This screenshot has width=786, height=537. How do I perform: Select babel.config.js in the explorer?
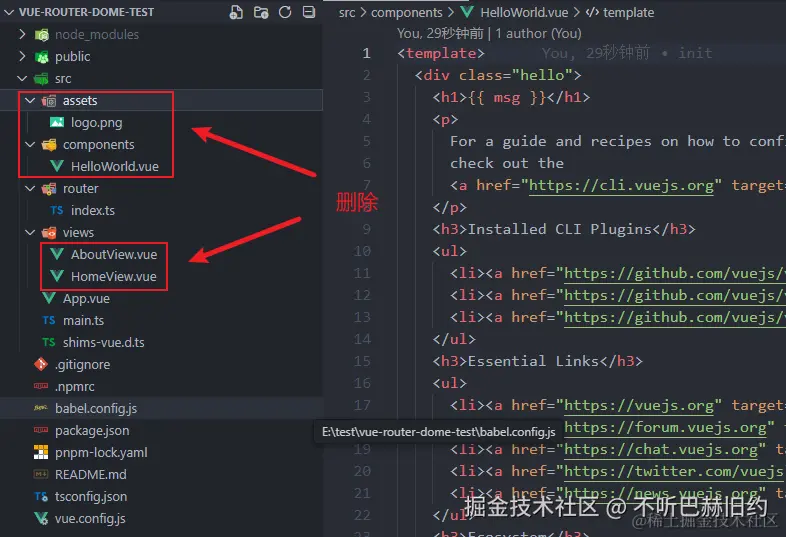[x=96, y=409]
